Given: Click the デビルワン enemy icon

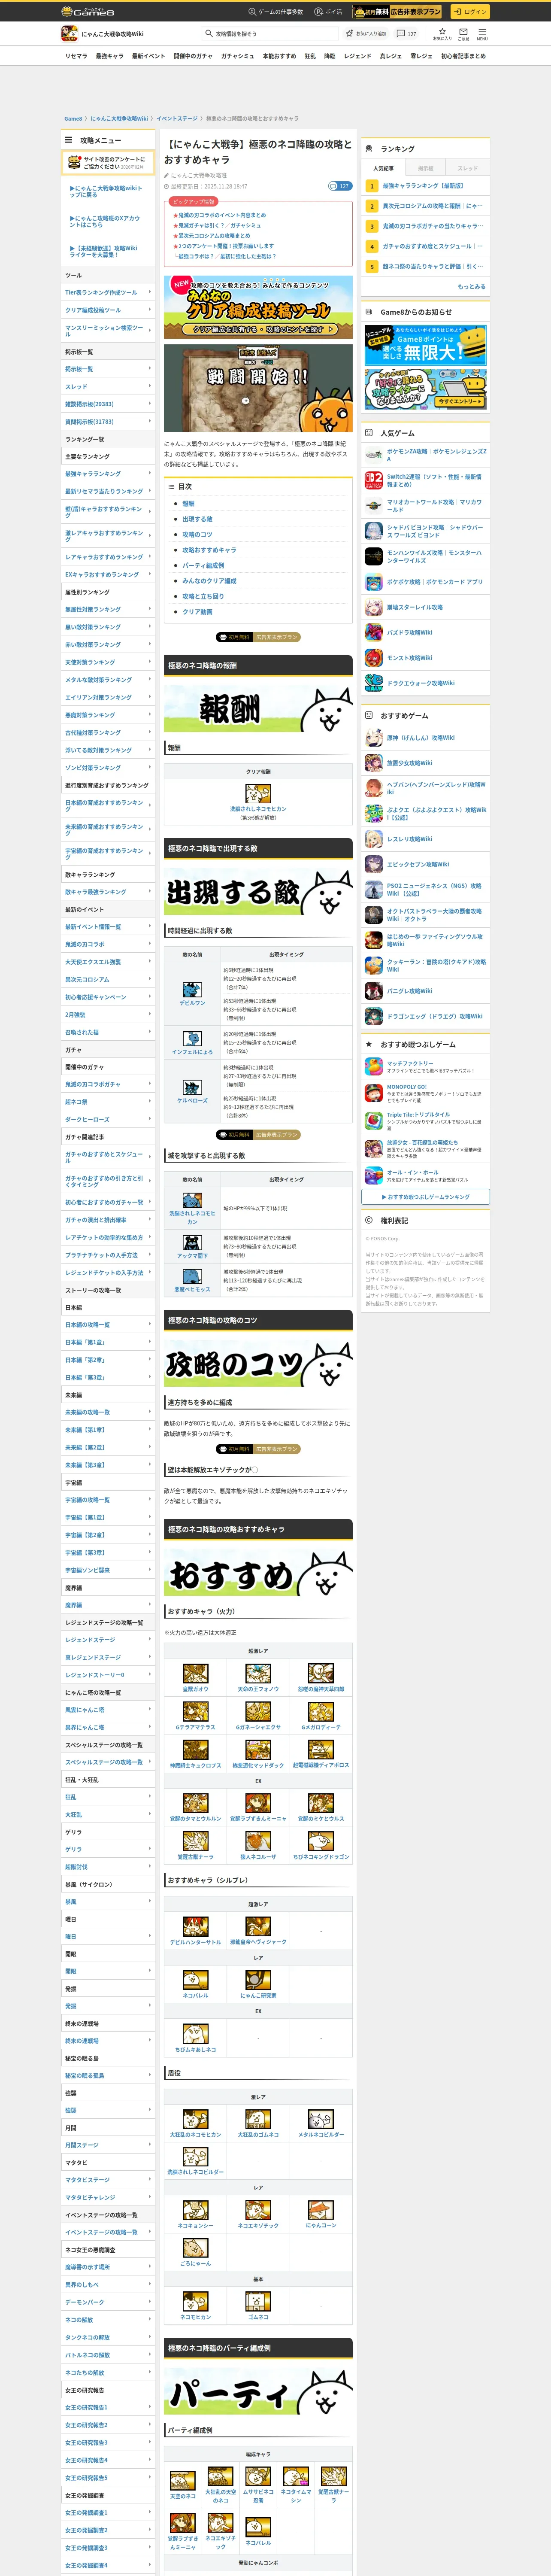Looking at the screenshot, I should click(192, 989).
